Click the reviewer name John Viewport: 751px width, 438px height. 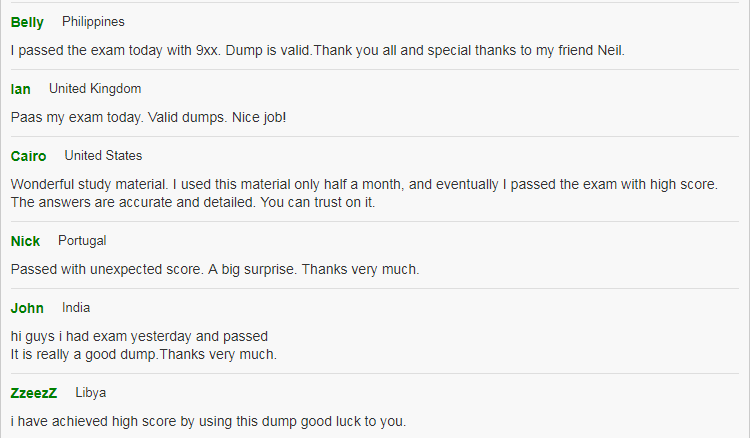pyautogui.click(x=27, y=308)
